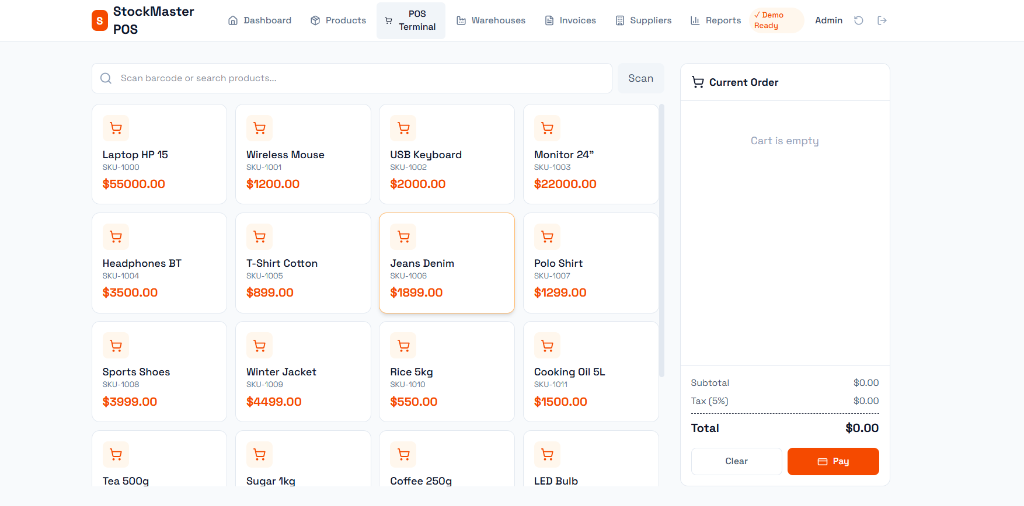Click the product list scrollbar
This screenshot has height=506, width=1024.
[661, 240]
